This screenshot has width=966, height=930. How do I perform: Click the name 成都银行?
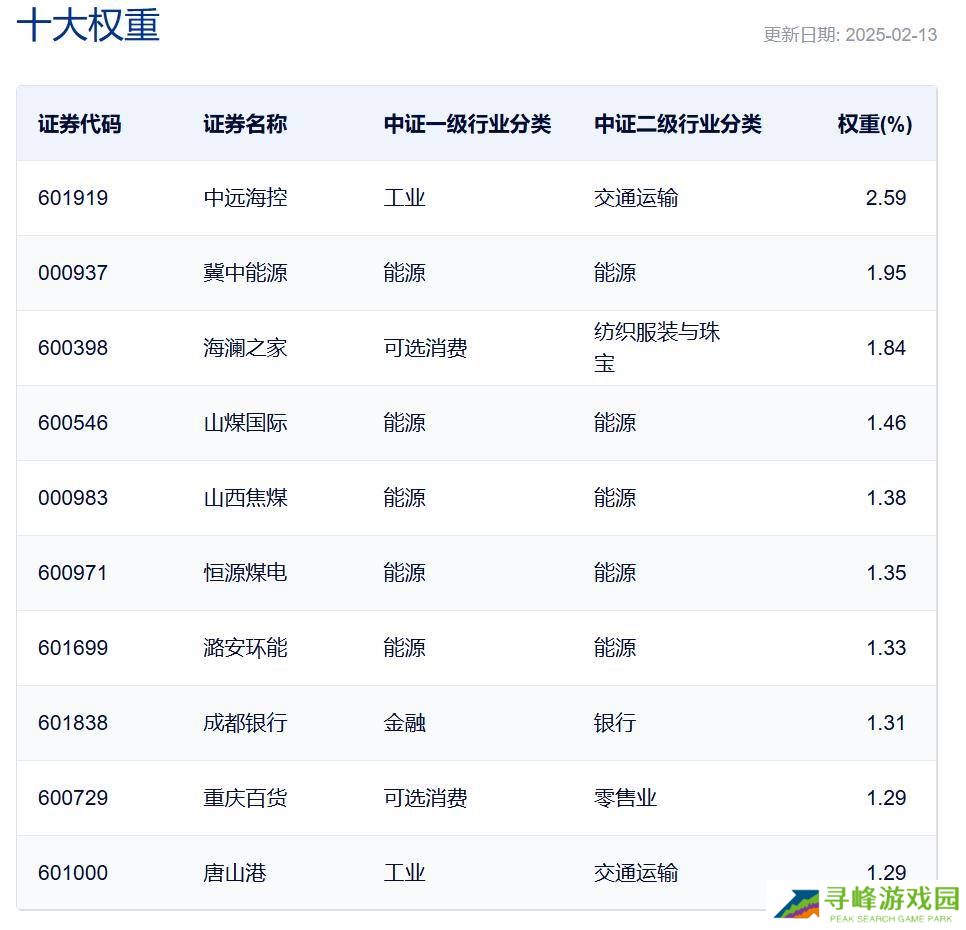[245, 724]
